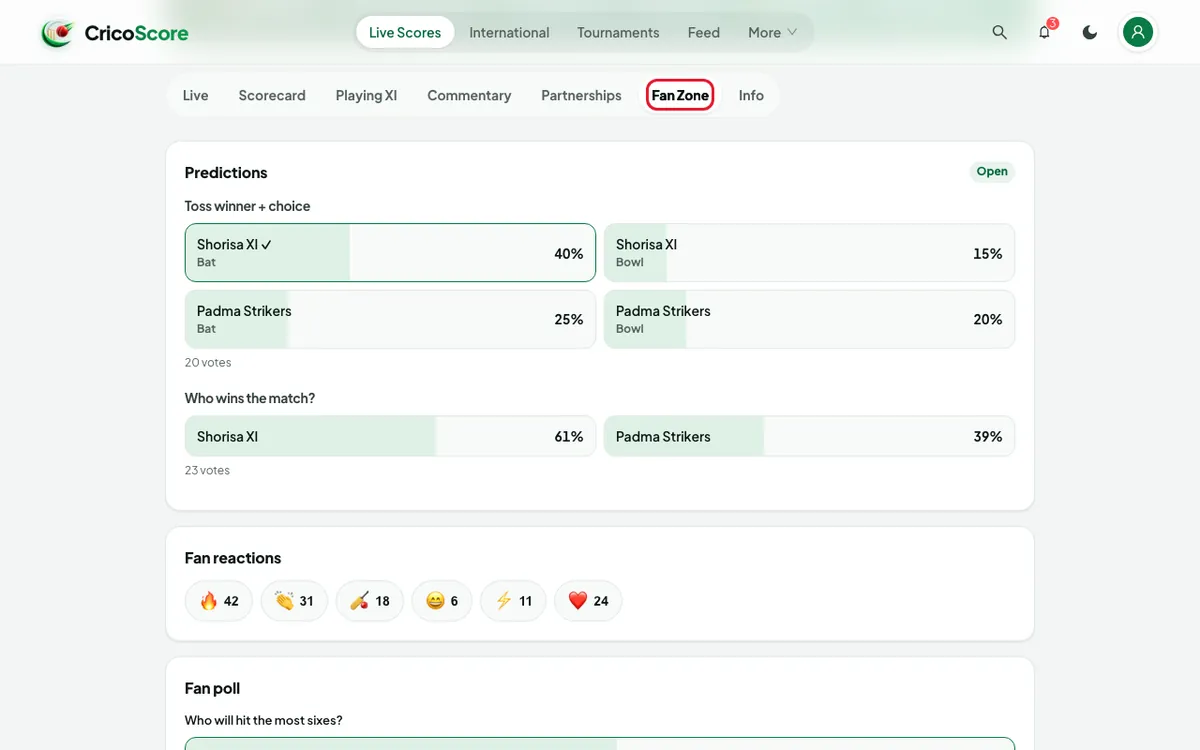The height and width of the screenshot is (750, 1200).
Task: Select Padma Strikers Bat toss prediction
Action: (x=390, y=319)
